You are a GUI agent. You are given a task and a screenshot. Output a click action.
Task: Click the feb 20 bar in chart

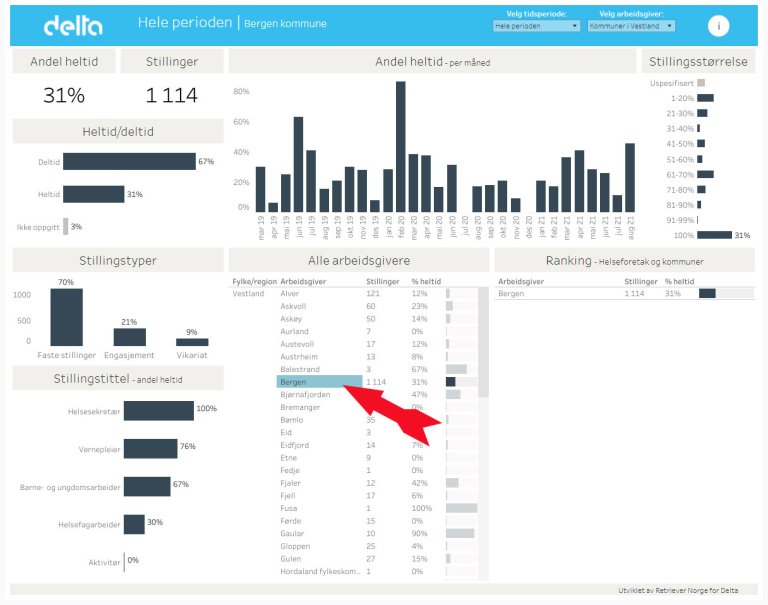[401, 146]
